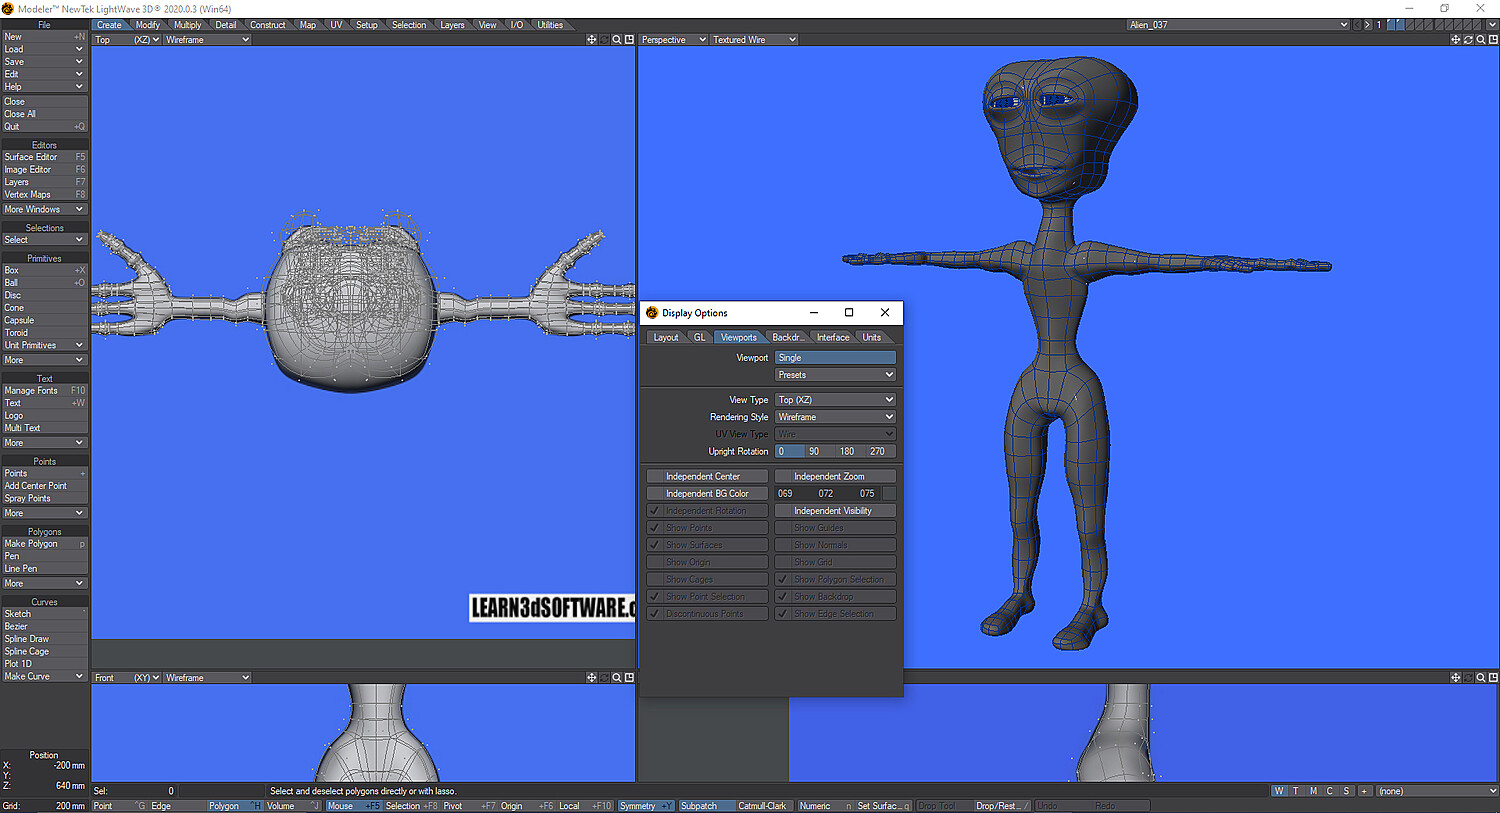Uncheck Show Points in Display Options
This screenshot has height=813, width=1500.
(x=654, y=527)
